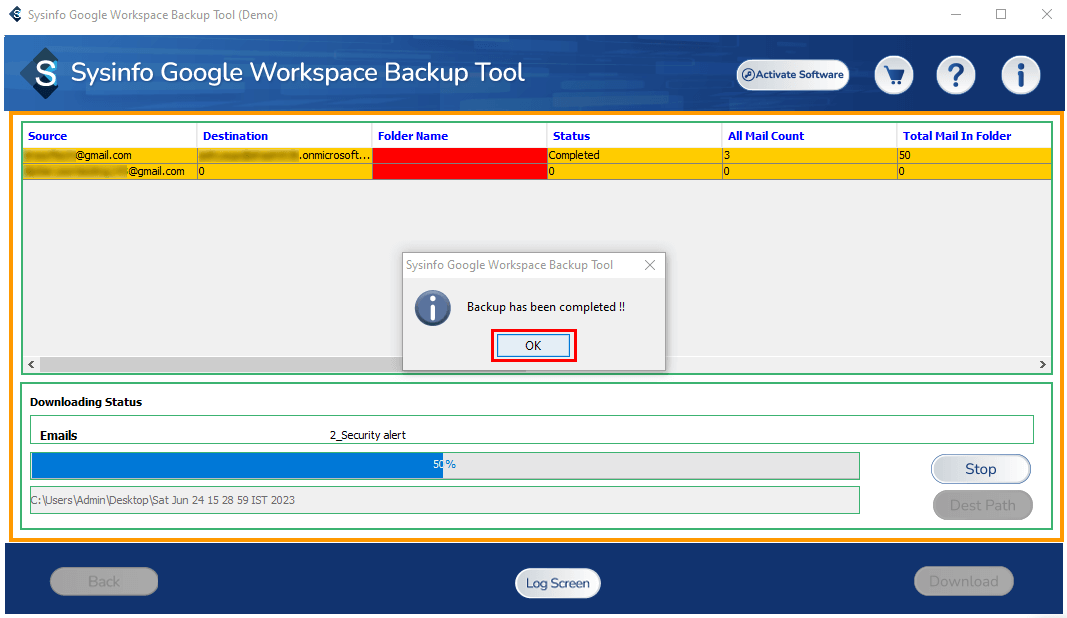Image resolution: width=1067 pixels, height=618 pixels.
Task: Click the Source column header
Action: (x=48, y=136)
